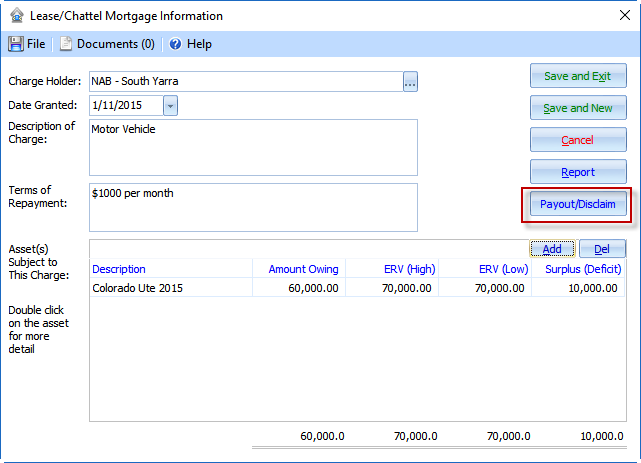Click the save disk icon beside File
This screenshot has height=463, width=641.
click(16, 44)
